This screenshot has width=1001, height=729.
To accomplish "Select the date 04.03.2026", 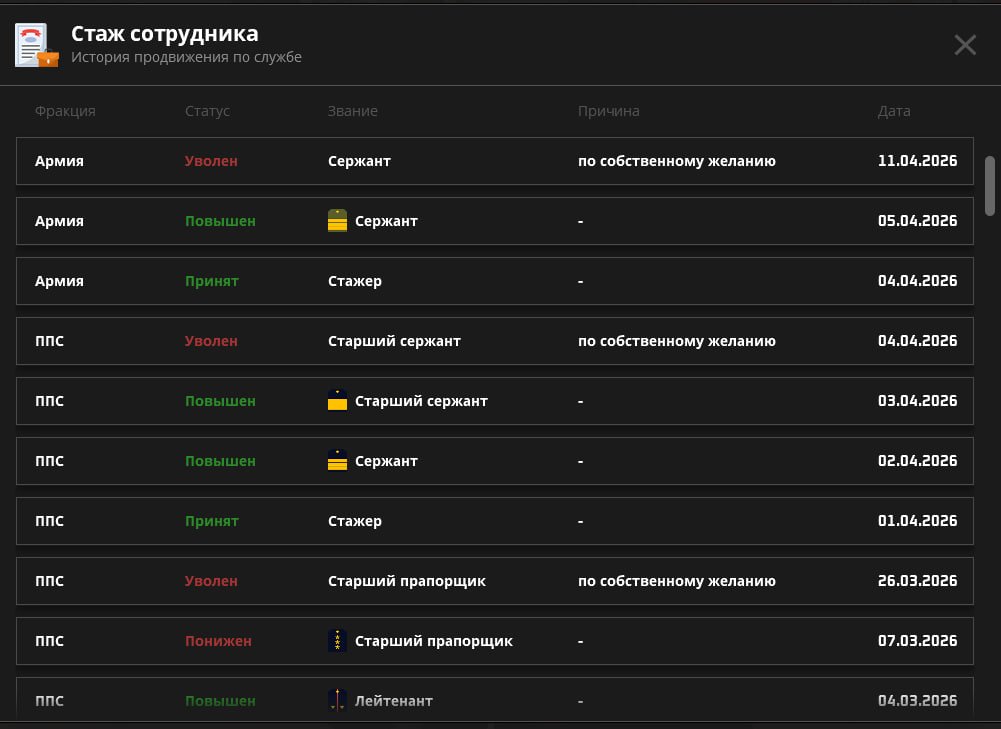I will [917, 701].
